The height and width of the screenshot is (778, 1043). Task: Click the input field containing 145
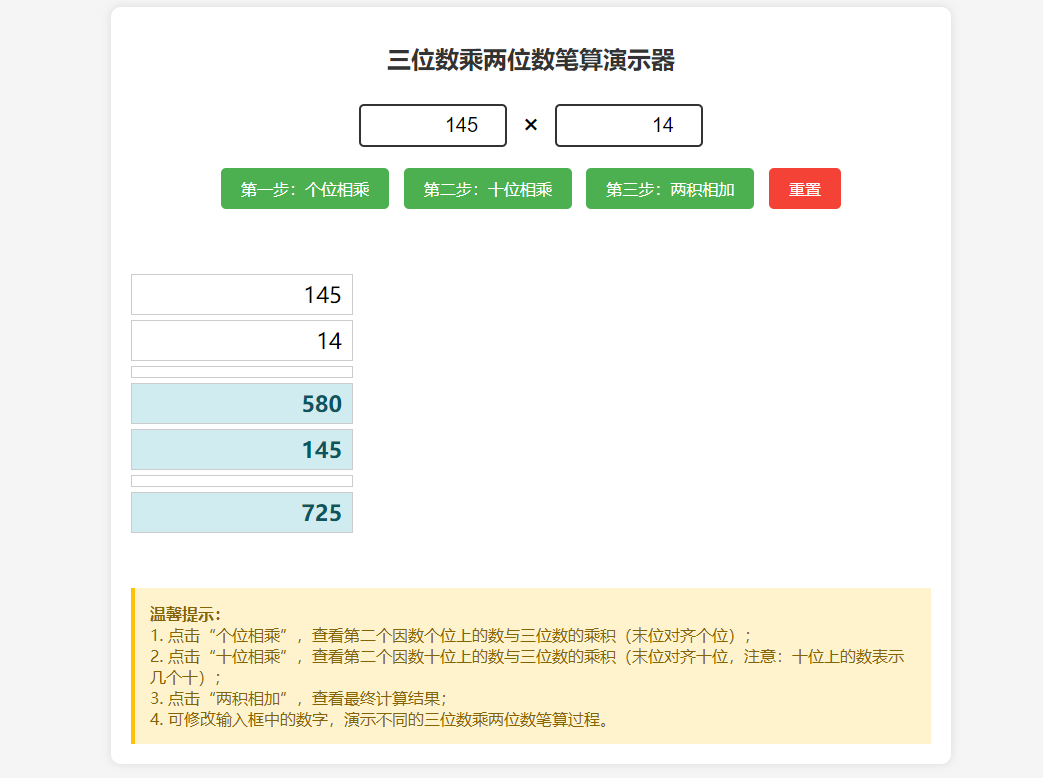click(432, 125)
